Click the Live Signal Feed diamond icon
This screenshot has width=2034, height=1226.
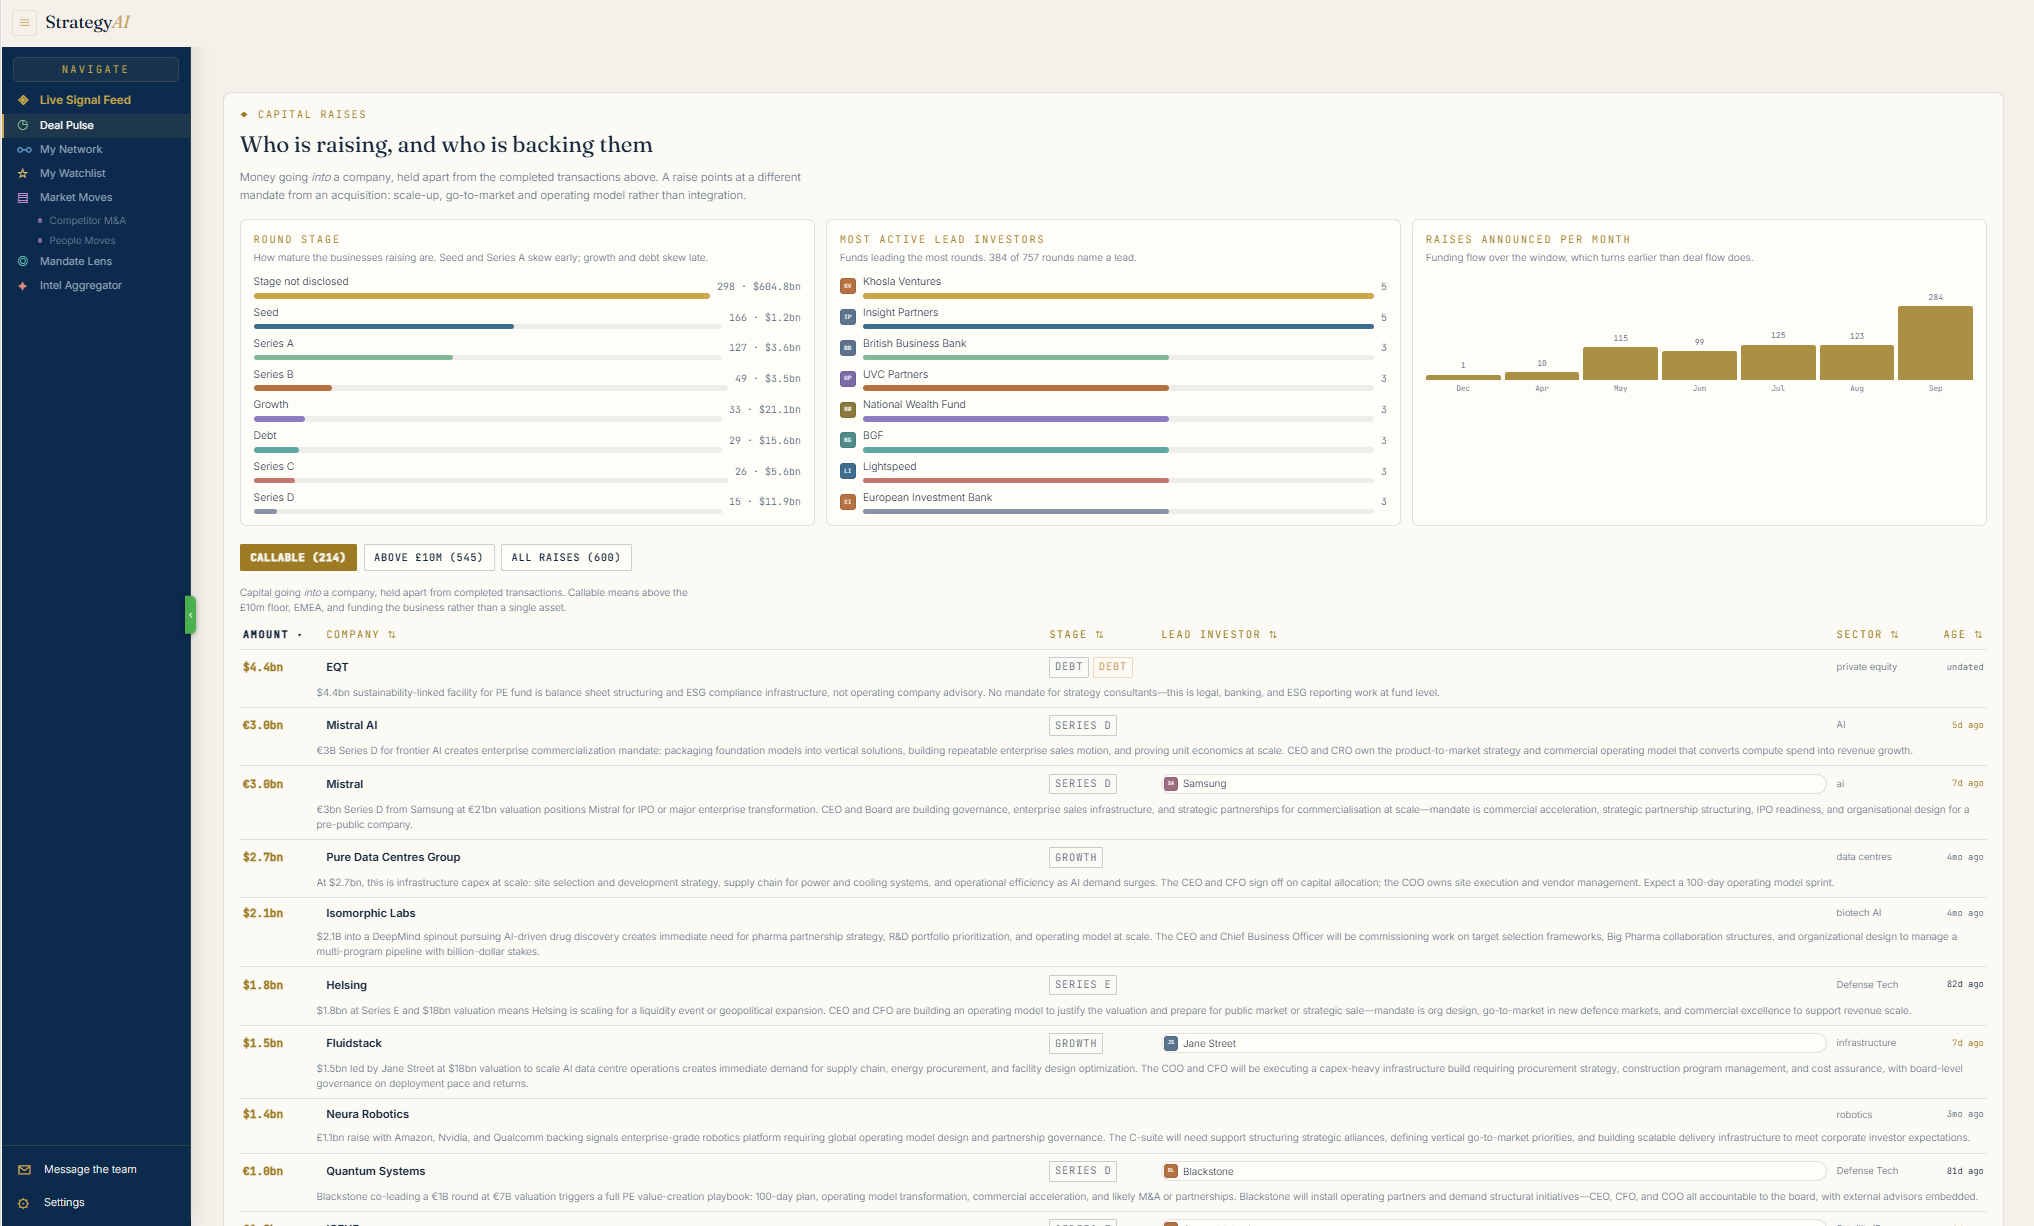click(23, 100)
